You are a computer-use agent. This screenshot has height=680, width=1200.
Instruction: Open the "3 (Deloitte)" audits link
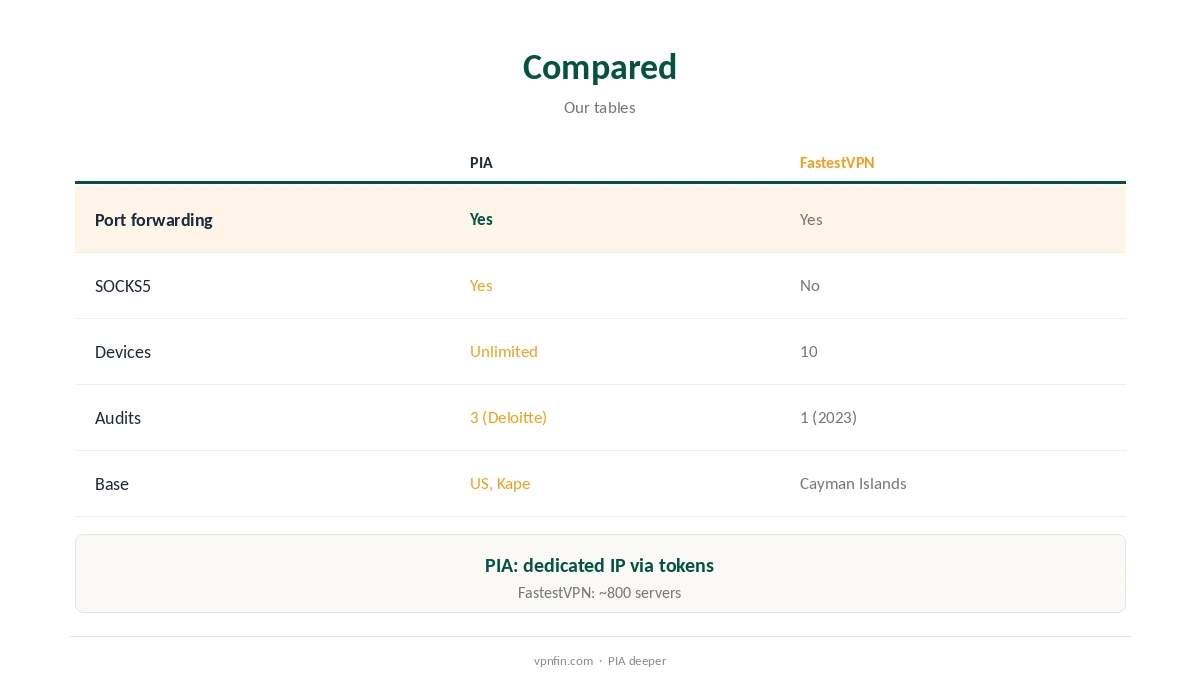pyautogui.click(x=508, y=417)
